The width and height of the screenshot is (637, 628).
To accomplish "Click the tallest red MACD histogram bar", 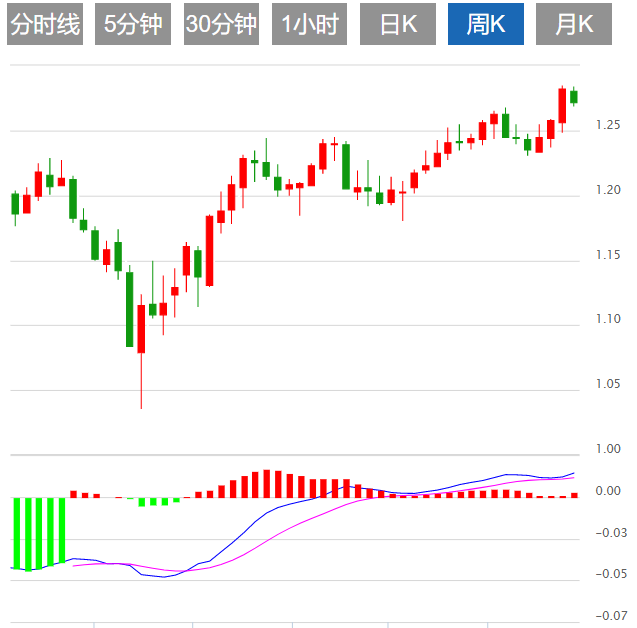I will 267,484.
